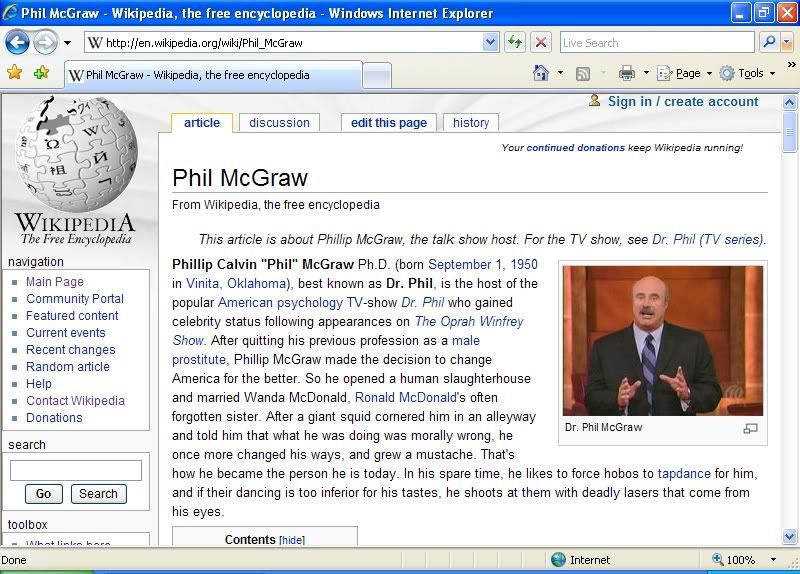Open Recent changes link
The image size is (800, 574).
(70, 350)
